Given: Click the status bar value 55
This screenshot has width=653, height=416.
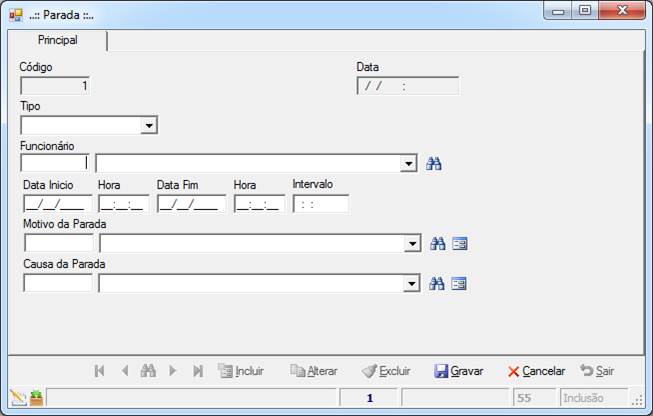Looking at the screenshot, I should point(524,398).
